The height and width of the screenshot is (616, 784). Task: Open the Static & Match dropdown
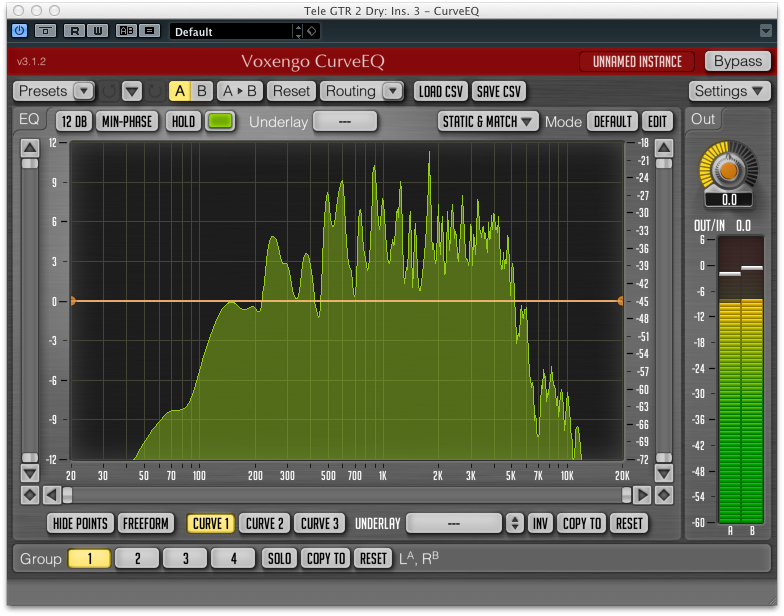[489, 122]
